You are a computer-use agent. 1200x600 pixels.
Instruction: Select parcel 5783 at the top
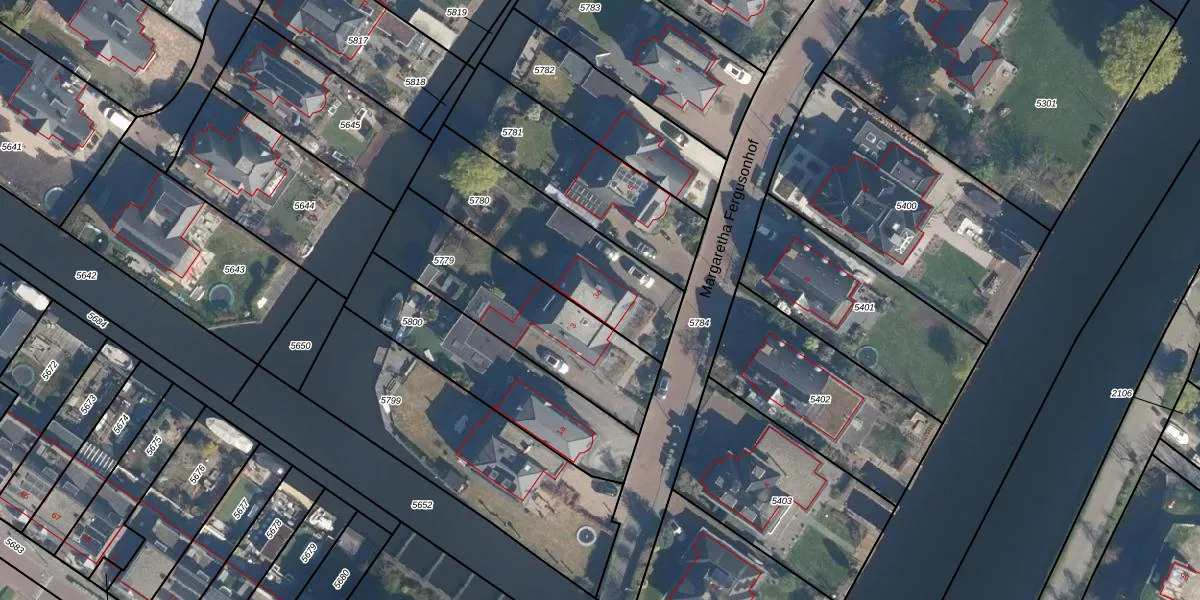(x=590, y=7)
